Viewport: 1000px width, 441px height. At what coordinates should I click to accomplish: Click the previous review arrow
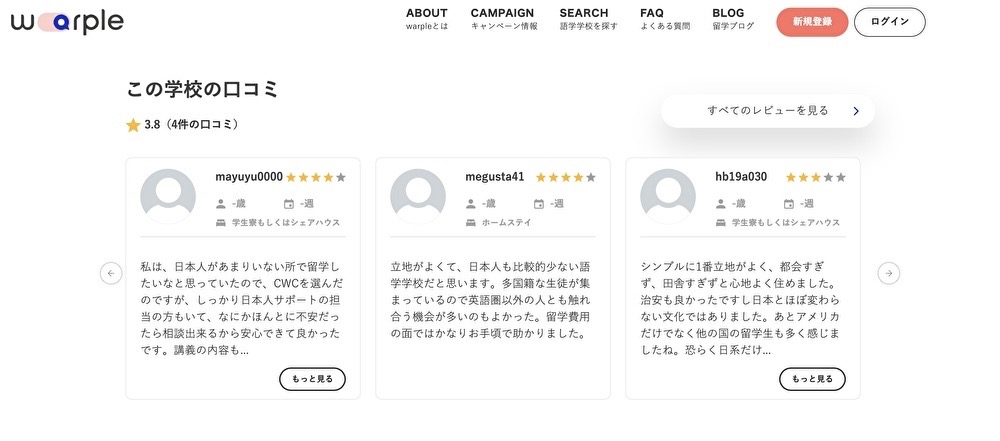[112, 273]
